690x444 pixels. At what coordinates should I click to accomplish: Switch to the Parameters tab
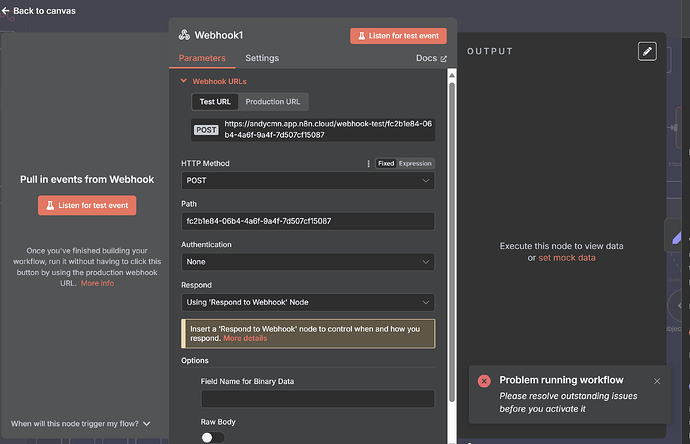(202, 58)
